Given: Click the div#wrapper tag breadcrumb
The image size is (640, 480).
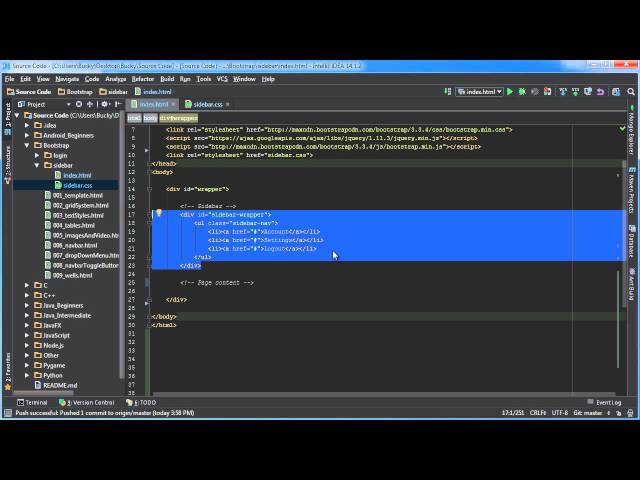Looking at the screenshot, I should point(178,118).
